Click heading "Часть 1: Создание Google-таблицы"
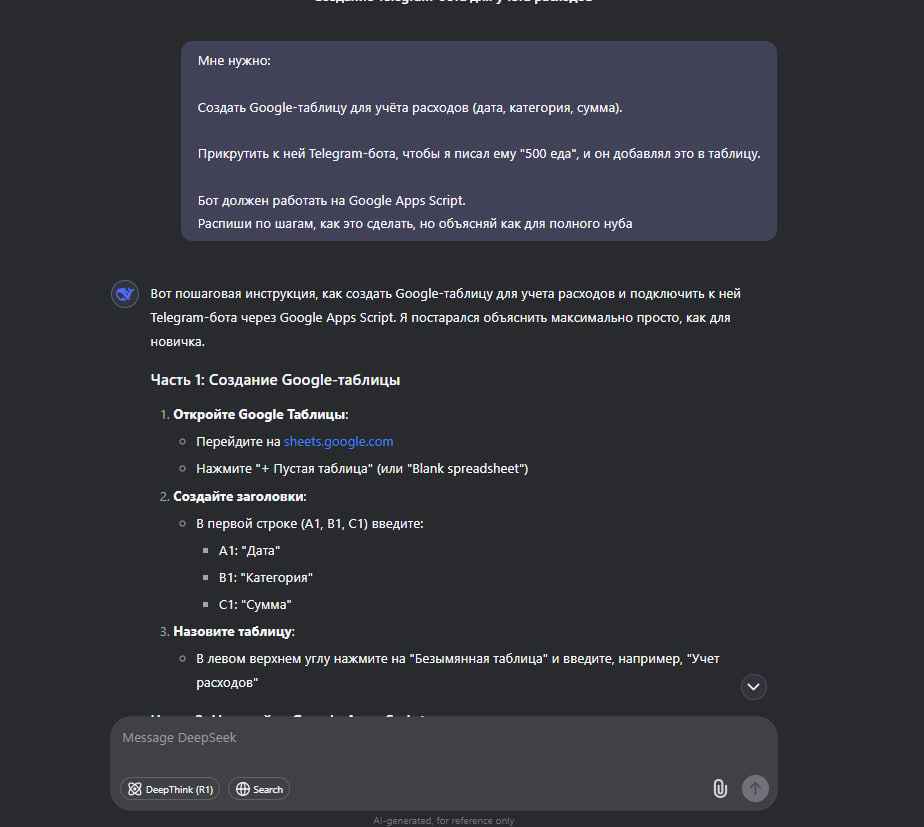The image size is (924, 827). click(275, 380)
